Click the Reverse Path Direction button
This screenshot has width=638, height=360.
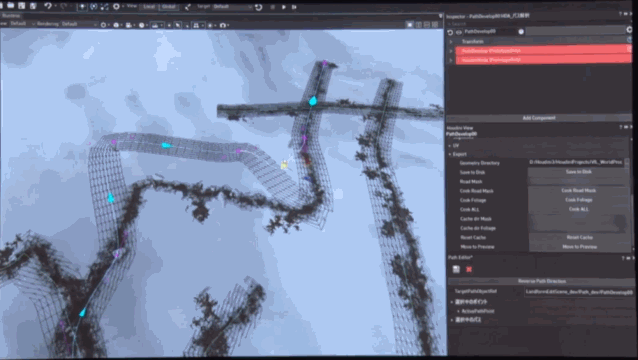541,281
